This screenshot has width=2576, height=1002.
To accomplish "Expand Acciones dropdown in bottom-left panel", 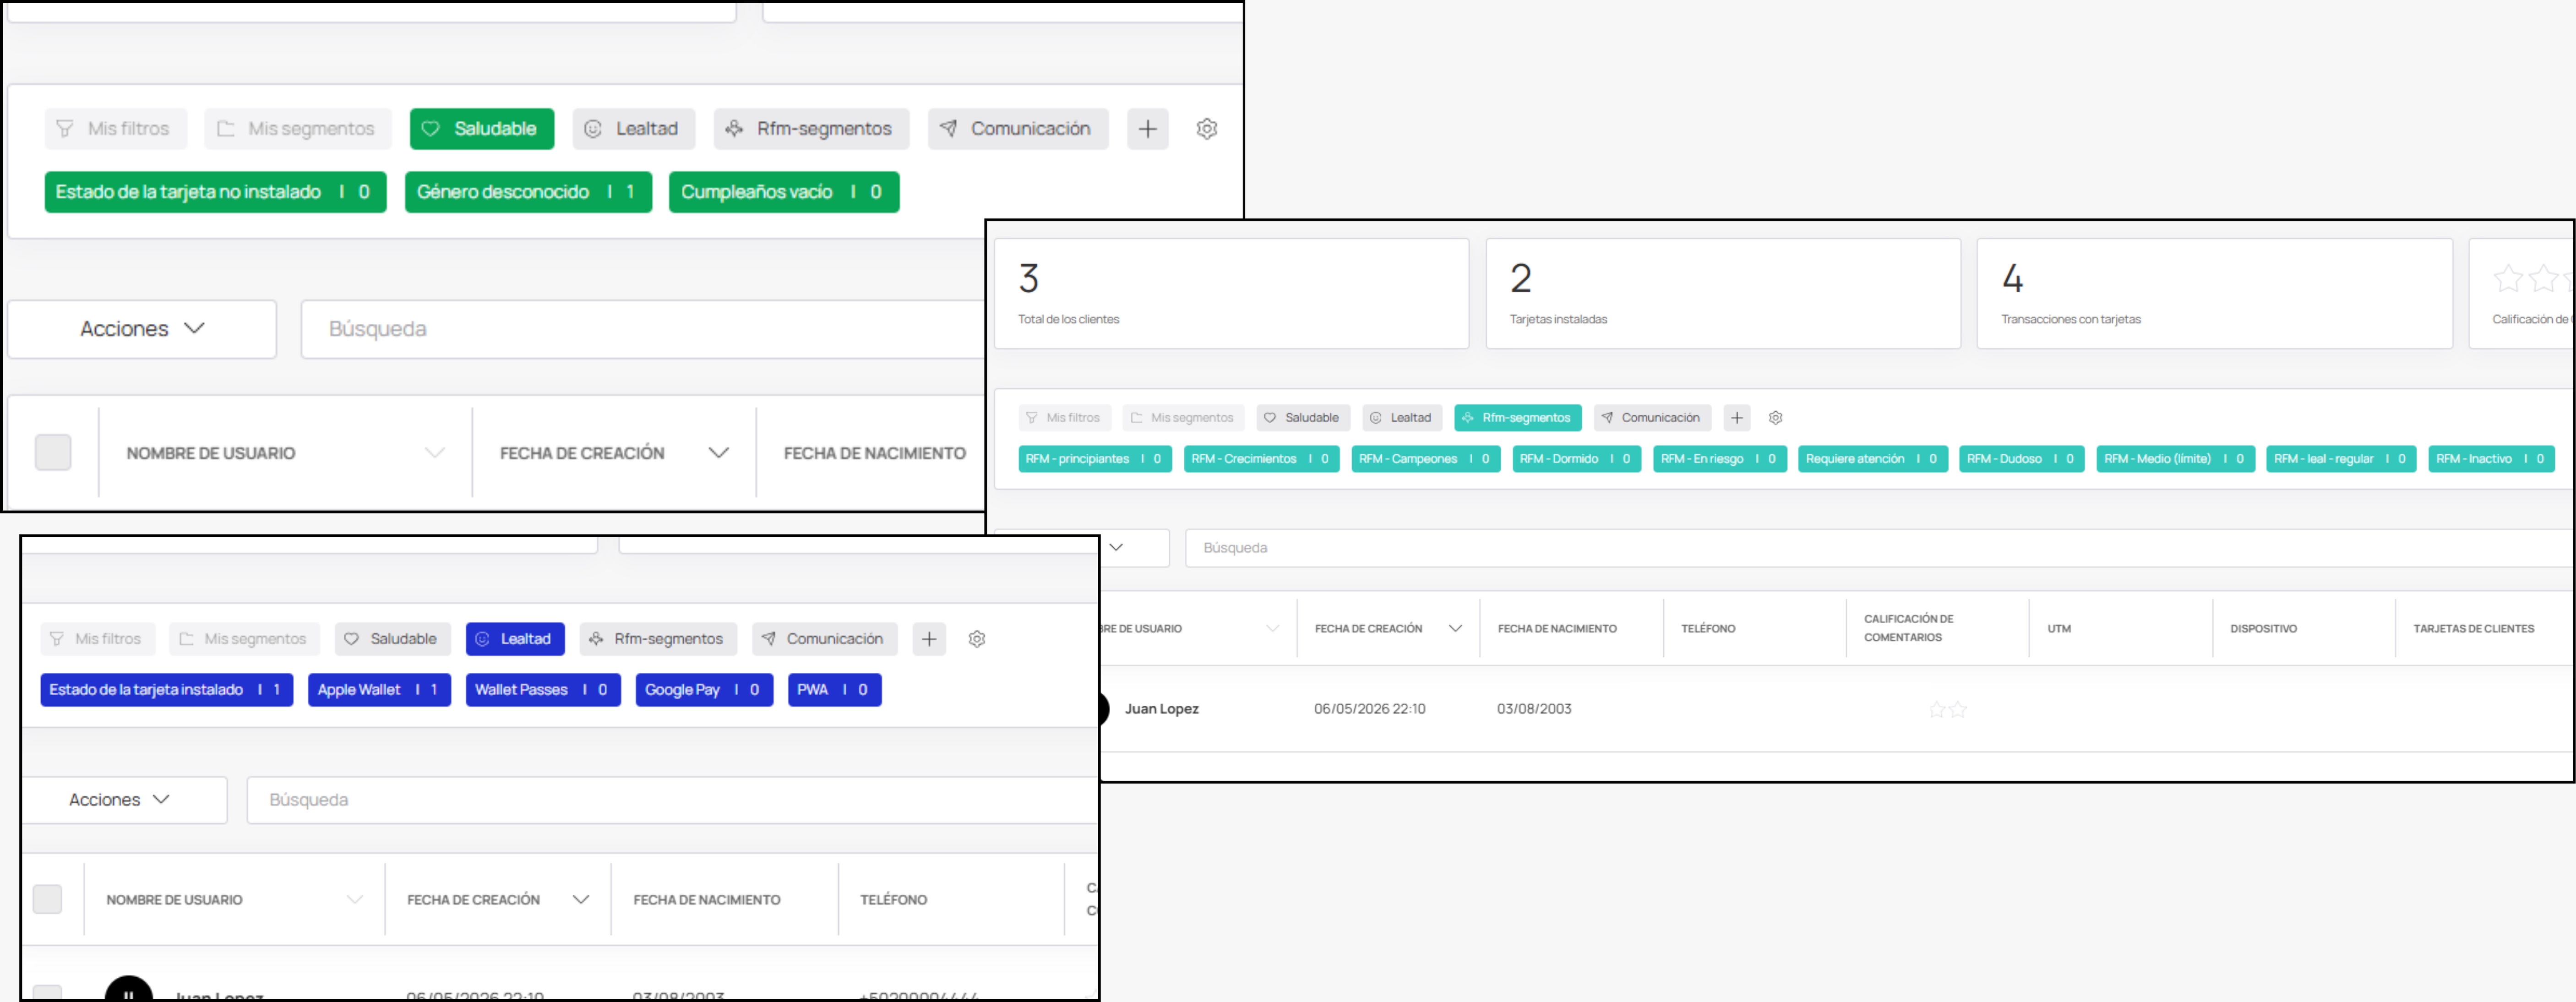I will [x=124, y=800].
